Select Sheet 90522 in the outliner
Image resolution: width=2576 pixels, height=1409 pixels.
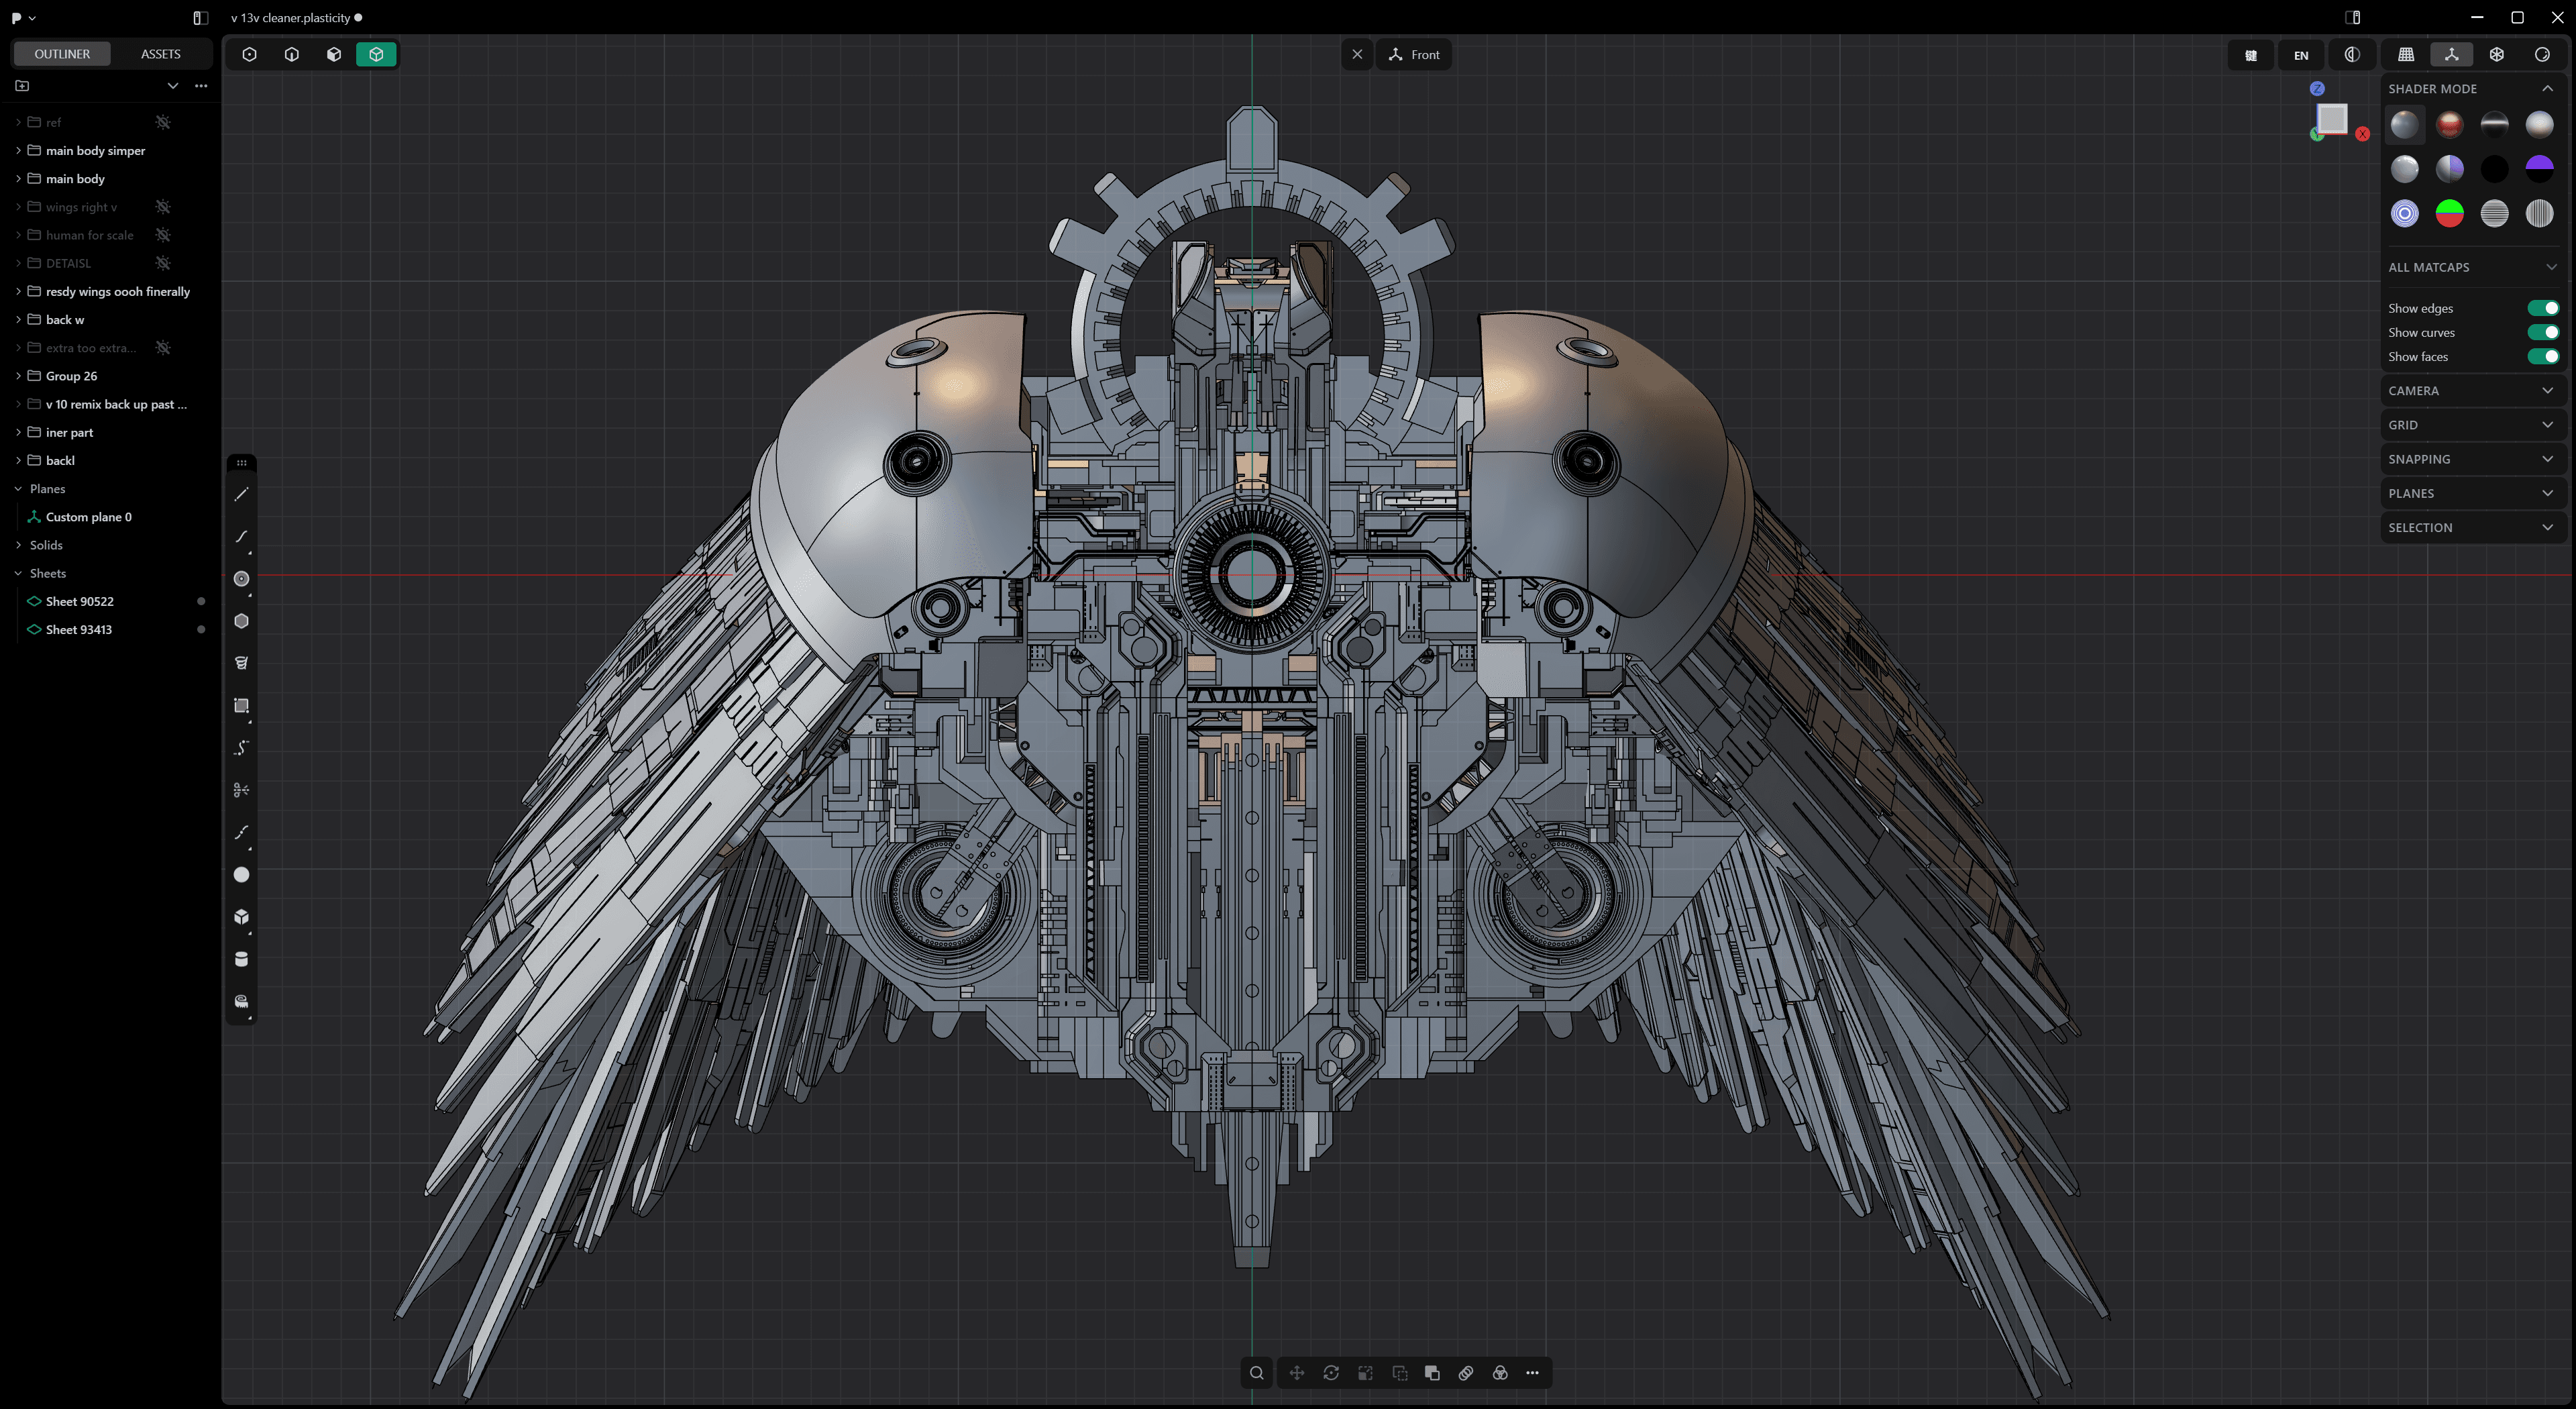[x=80, y=601]
